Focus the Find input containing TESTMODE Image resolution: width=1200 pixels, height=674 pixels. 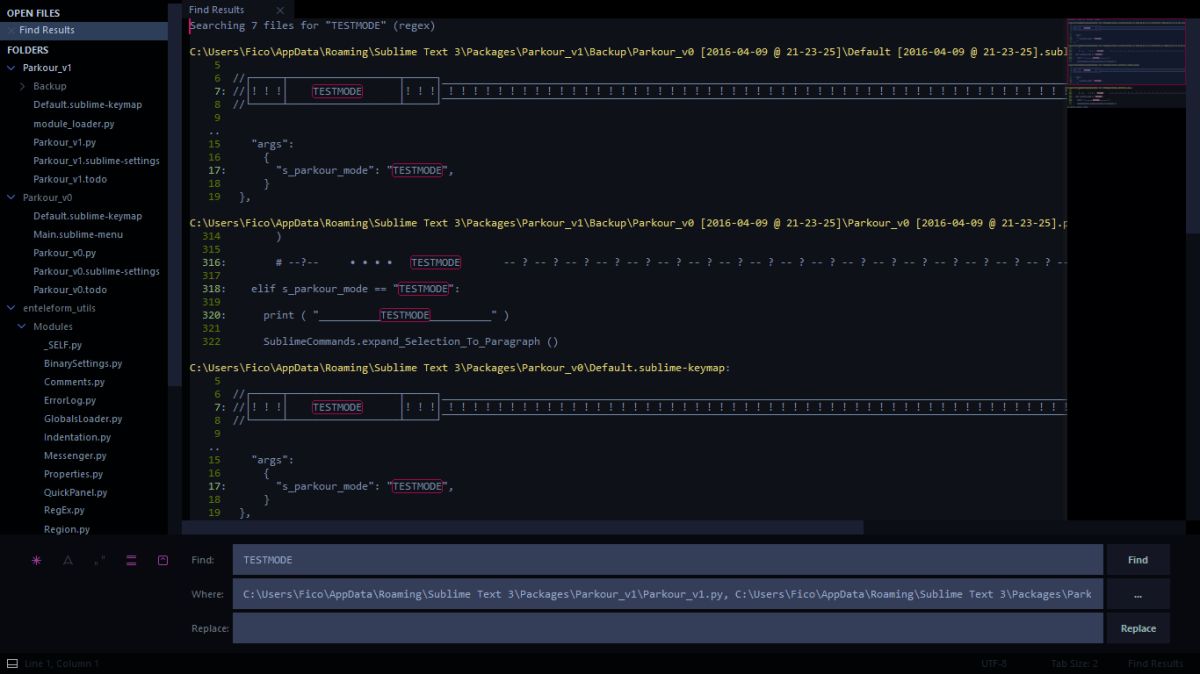coord(667,560)
